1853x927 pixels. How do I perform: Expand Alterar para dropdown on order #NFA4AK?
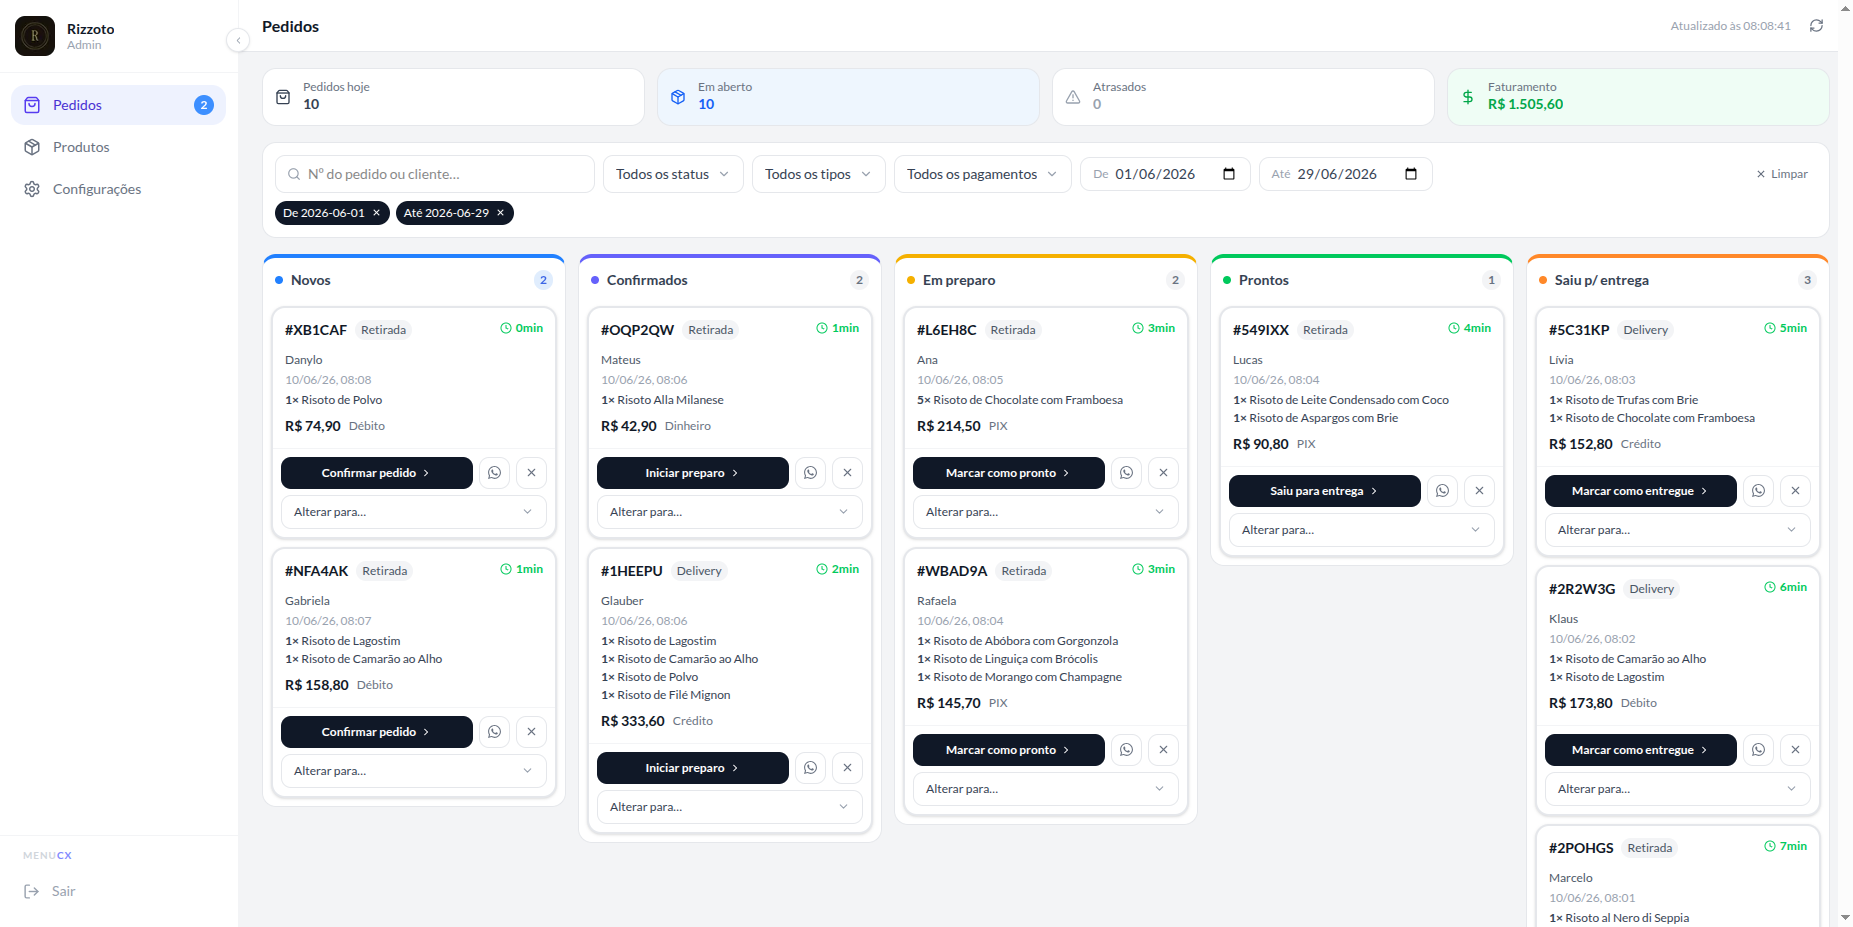[x=414, y=771]
